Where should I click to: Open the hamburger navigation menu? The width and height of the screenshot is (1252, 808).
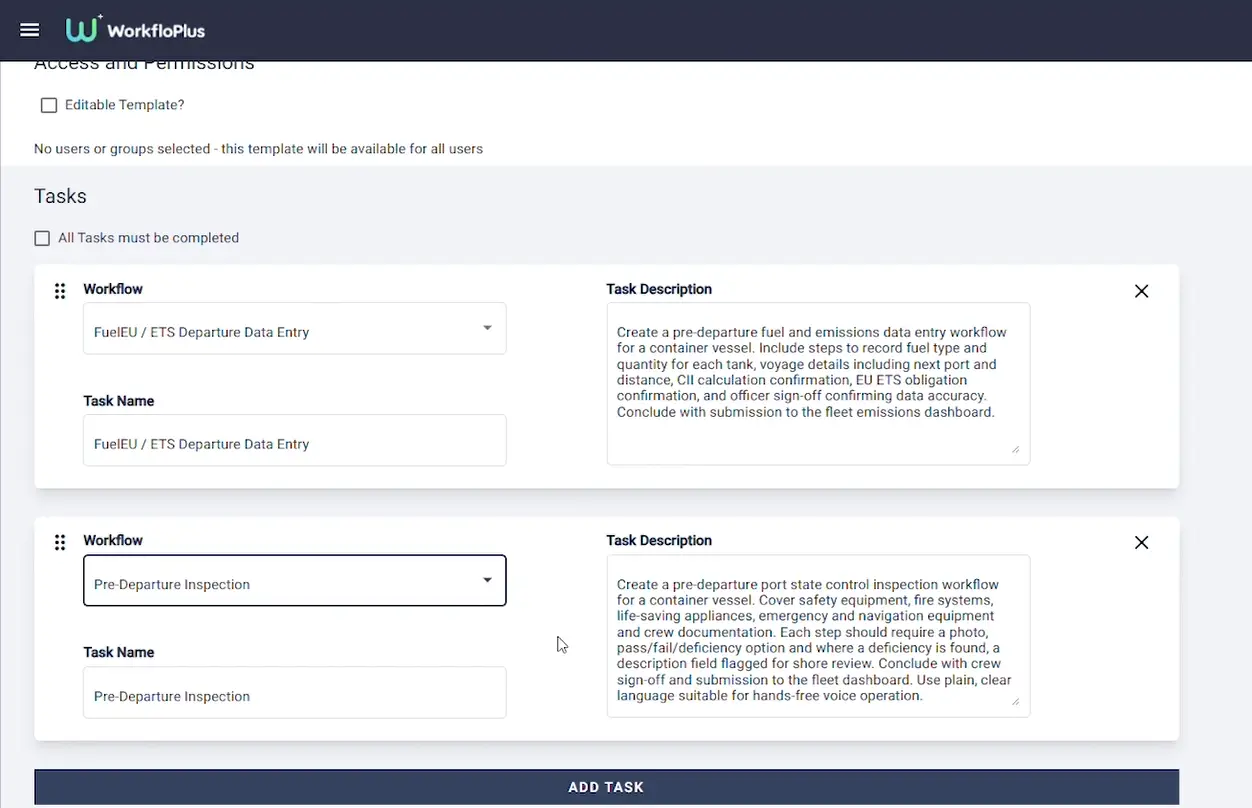pos(30,30)
